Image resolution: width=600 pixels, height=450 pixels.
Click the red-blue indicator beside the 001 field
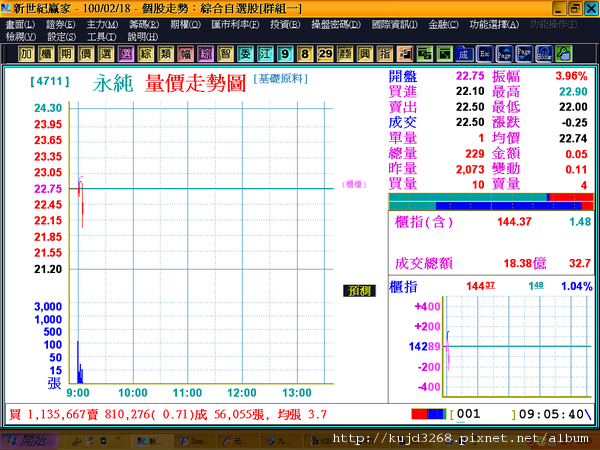click(x=429, y=414)
